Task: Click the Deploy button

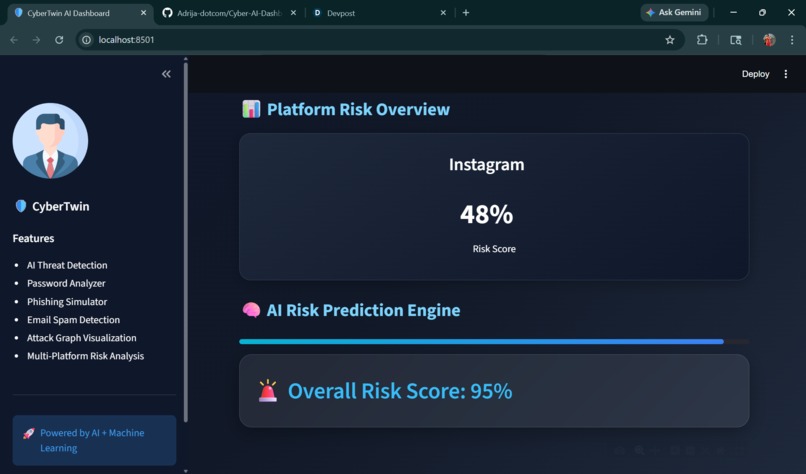Action: [x=755, y=74]
